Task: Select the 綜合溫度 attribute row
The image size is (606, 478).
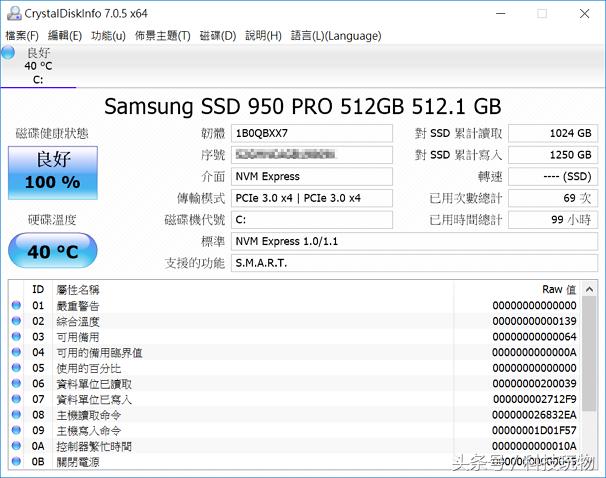Action: pos(295,321)
